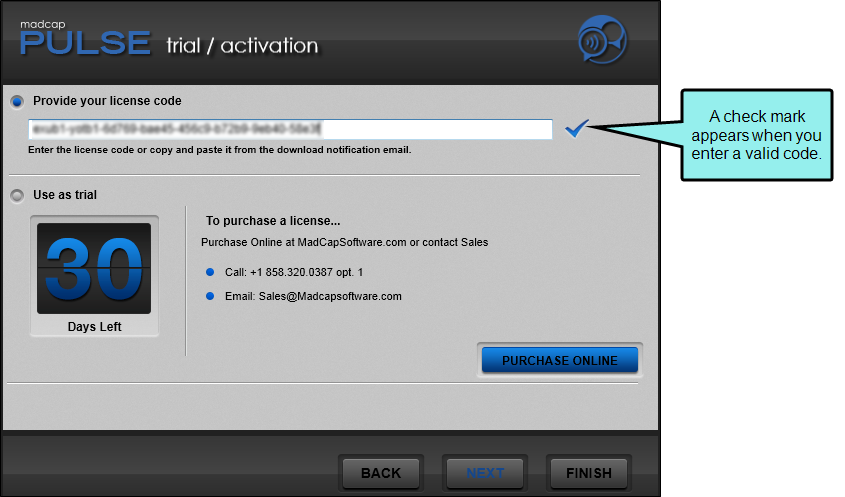Click FINISH to complete activation
Viewport: 845px width, 497px height.
(x=589, y=473)
